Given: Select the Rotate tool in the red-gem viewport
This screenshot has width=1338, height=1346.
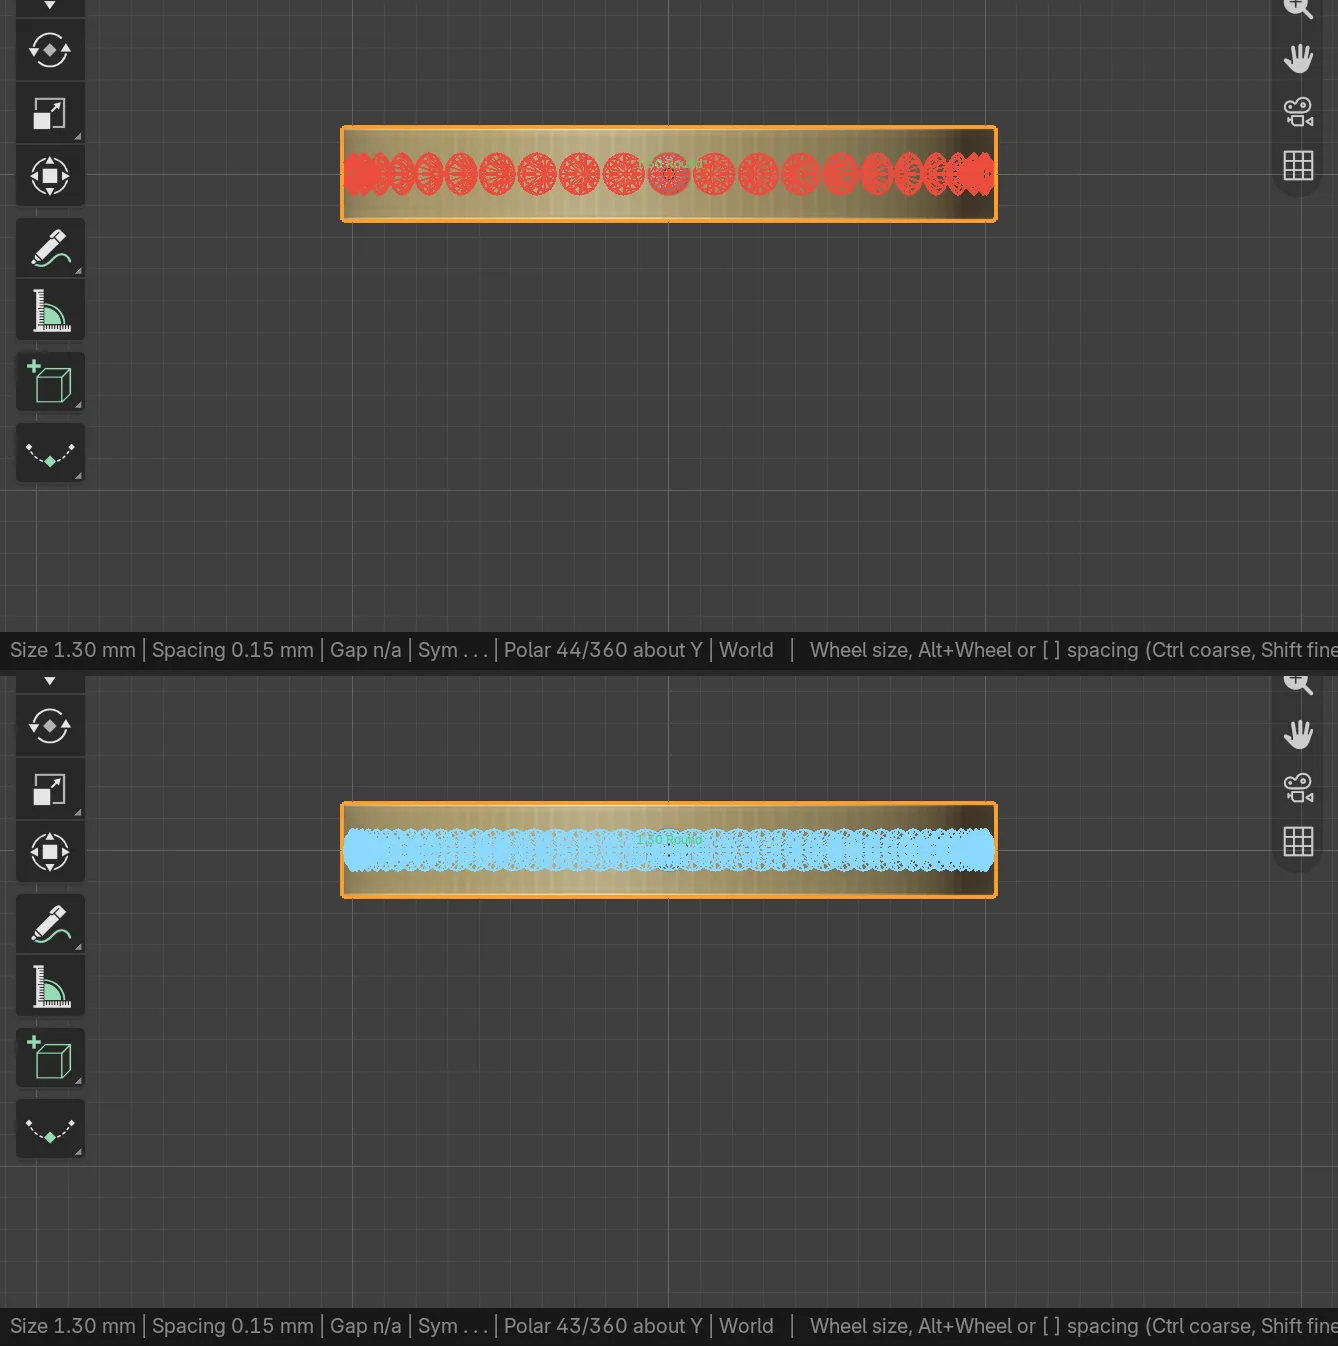Looking at the screenshot, I should pos(50,50).
